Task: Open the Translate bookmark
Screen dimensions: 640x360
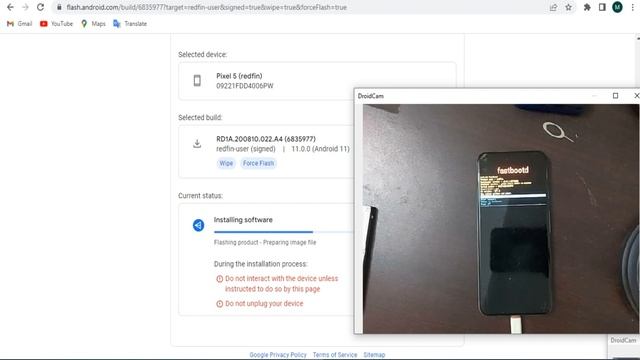Action: pyautogui.click(x=130, y=24)
